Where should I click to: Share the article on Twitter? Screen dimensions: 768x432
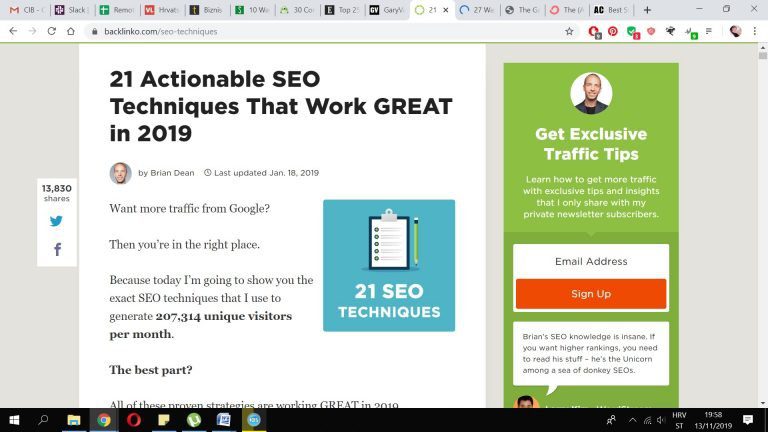[56, 221]
